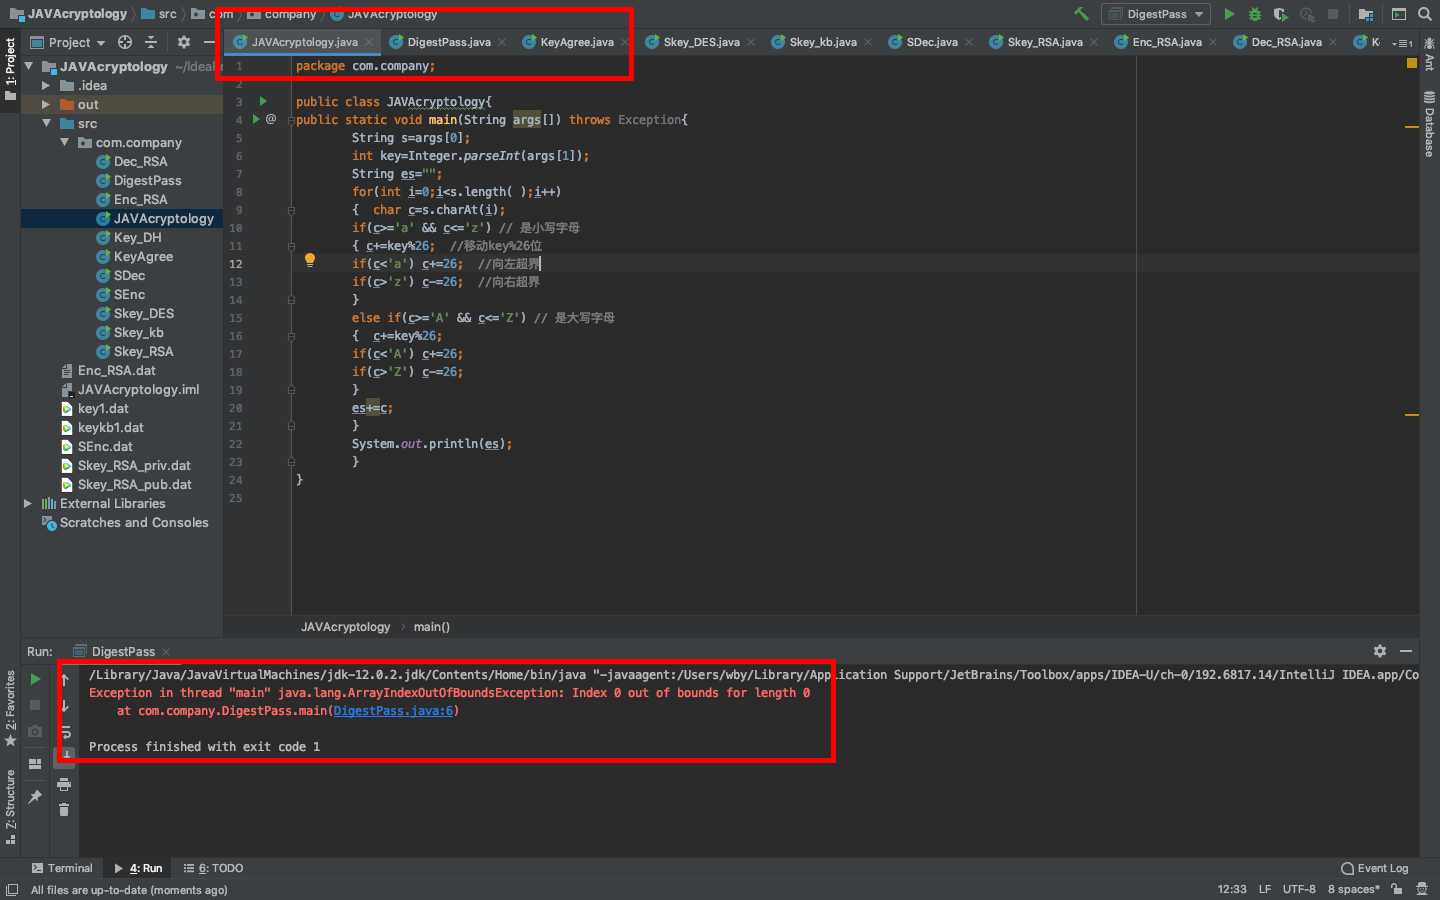This screenshot has width=1440, height=900.
Task: Open the SDec.java editor tab
Action: 931,42
